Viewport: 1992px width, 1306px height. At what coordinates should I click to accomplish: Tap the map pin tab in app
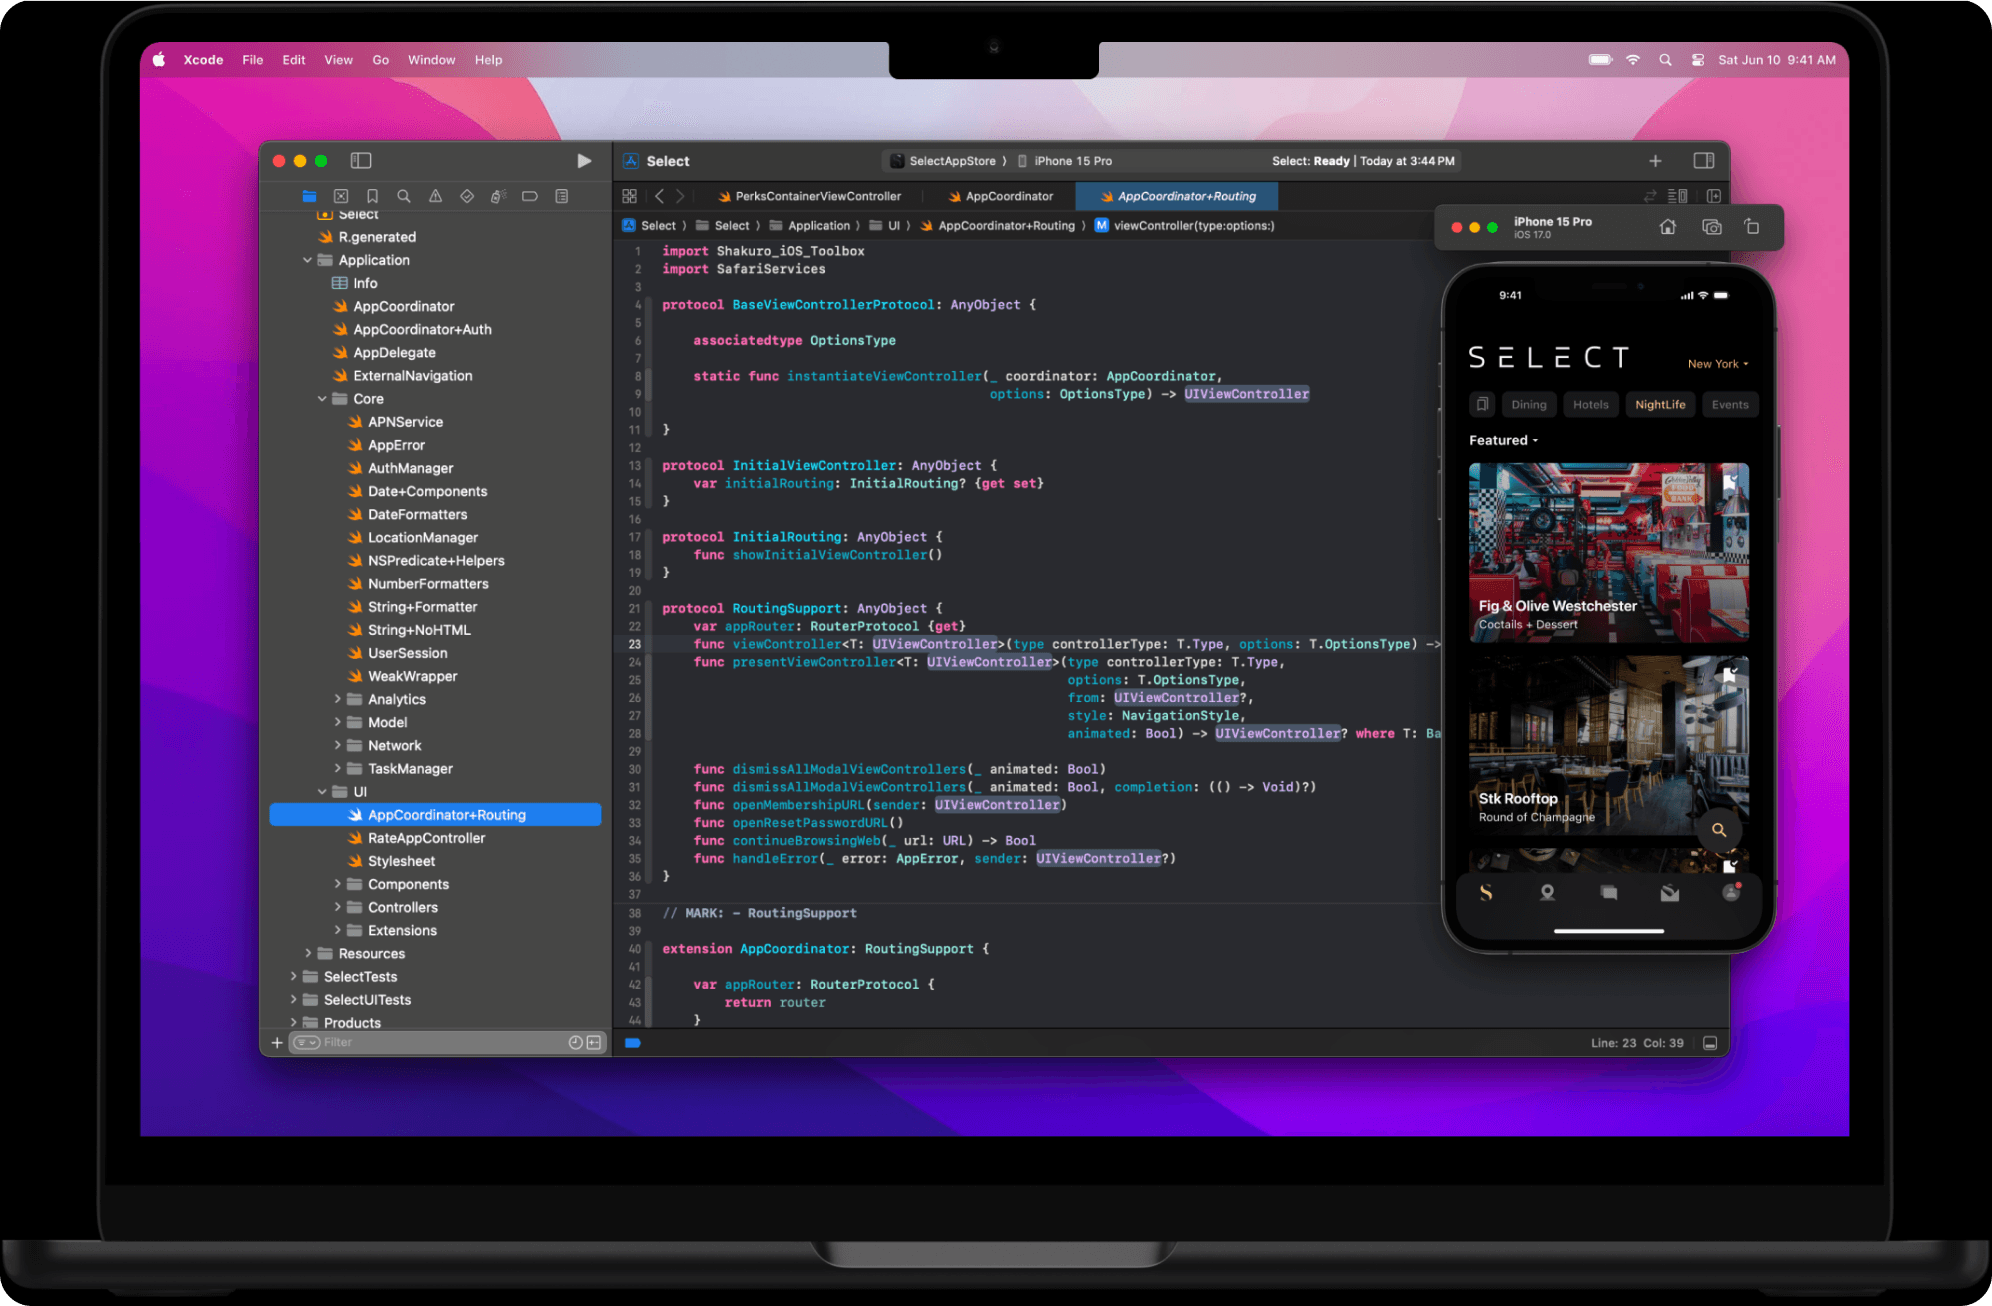pyautogui.click(x=1547, y=892)
